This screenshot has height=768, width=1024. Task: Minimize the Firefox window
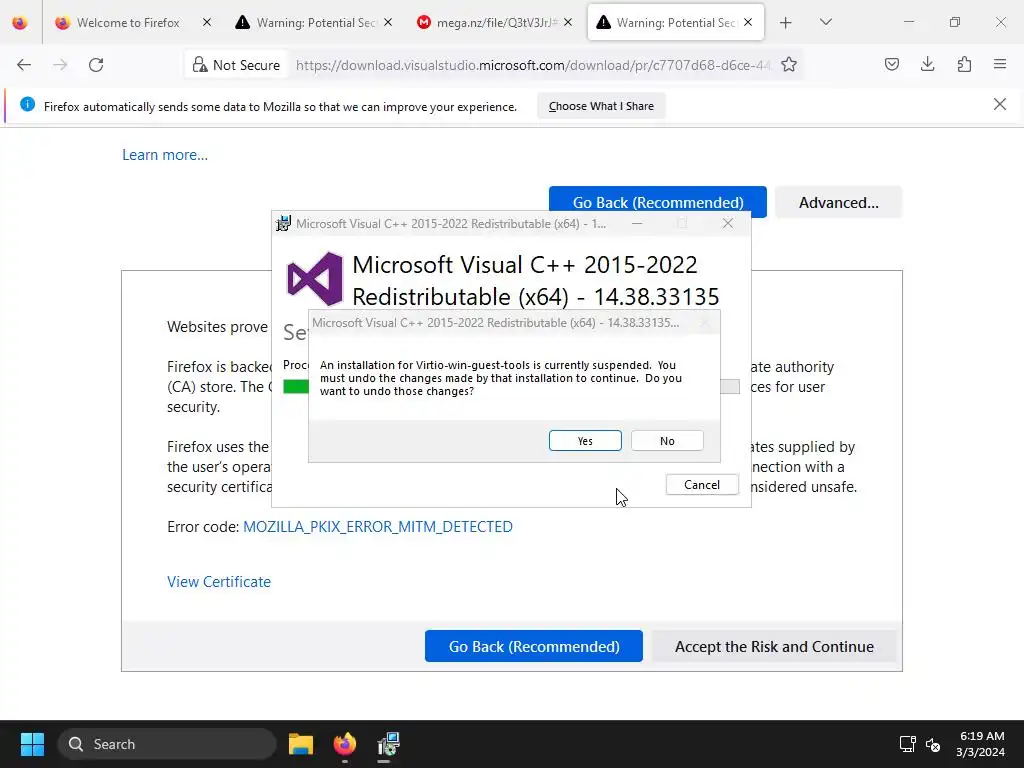click(908, 22)
